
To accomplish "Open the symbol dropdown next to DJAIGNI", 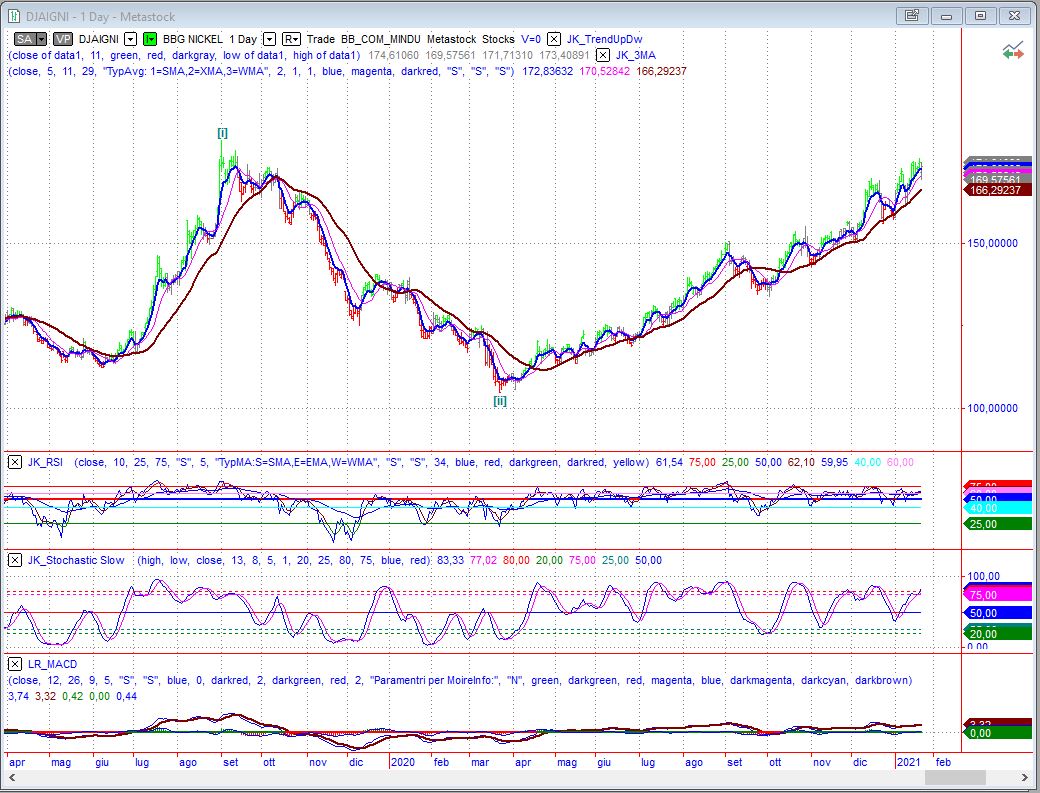I will (x=131, y=39).
